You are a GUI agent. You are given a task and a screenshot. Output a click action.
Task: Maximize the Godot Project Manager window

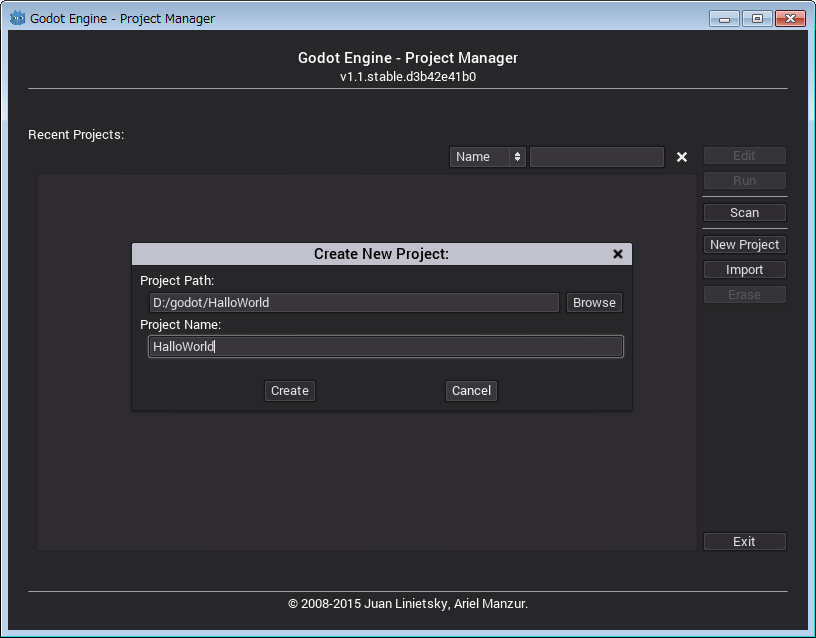point(757,19)
